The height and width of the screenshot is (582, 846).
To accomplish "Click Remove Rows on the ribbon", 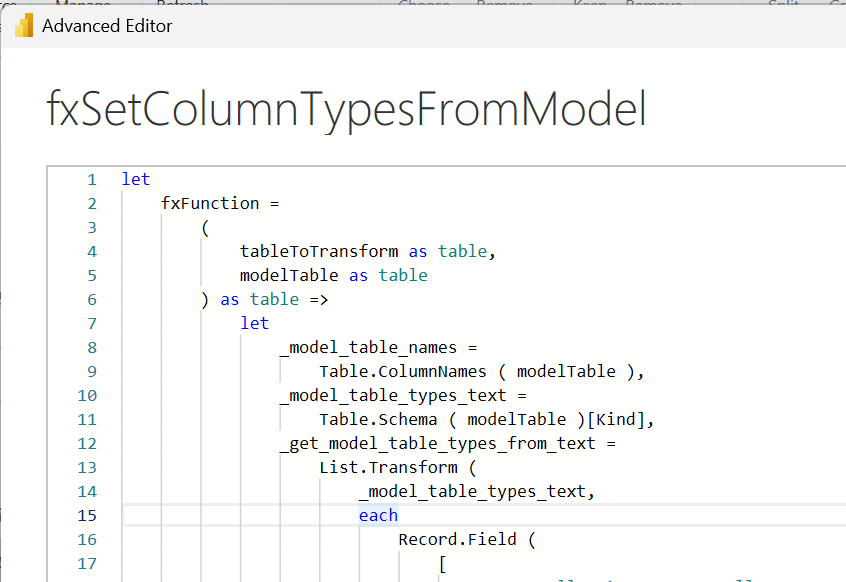I will pos(653,5).
